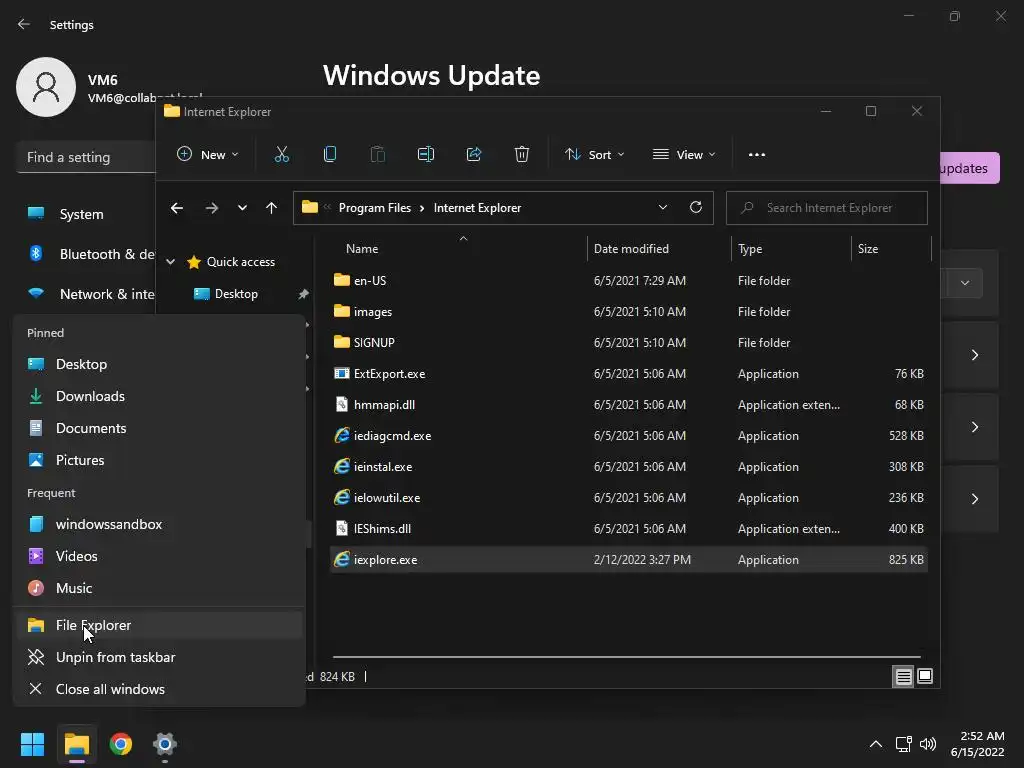The image size is (1024, 768).
Task: Select the iediagcmd.exe file
Action: 628,436
